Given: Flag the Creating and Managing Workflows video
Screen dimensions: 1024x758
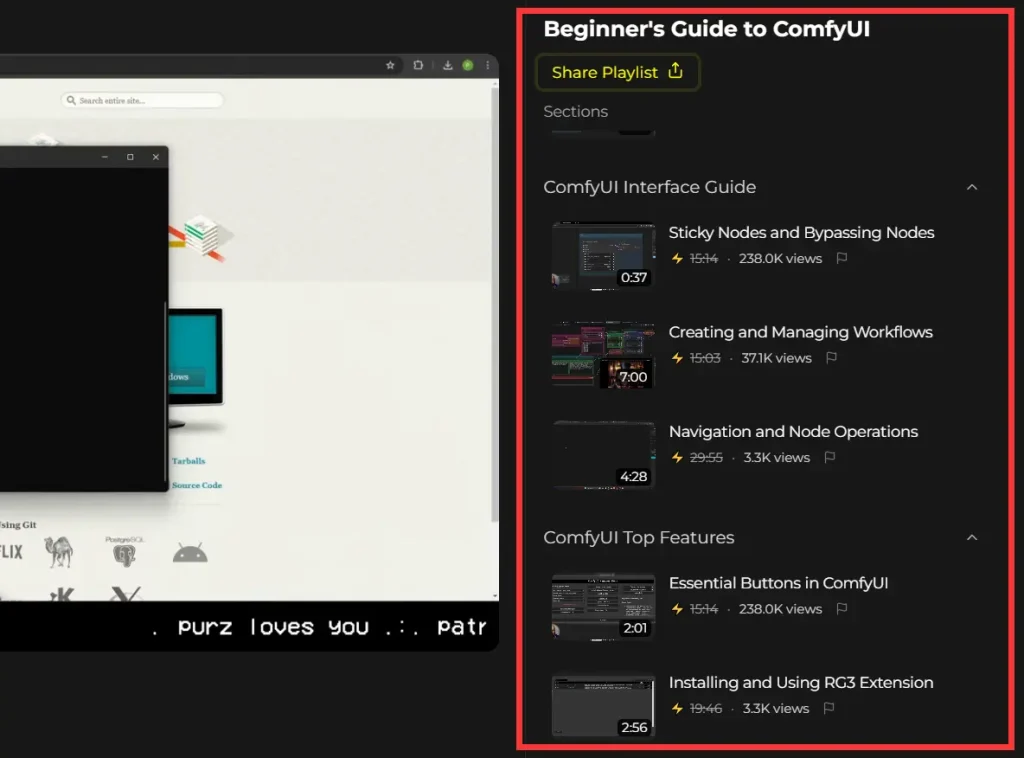Looking at the screenshot, I should [831, 358].
